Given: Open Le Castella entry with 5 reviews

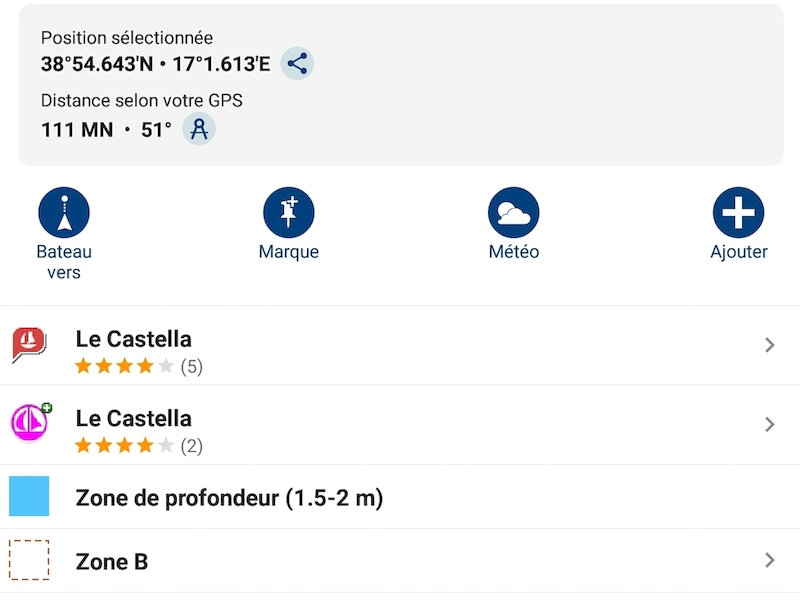Looking at the screenshot, I should (x=400, y=346).
